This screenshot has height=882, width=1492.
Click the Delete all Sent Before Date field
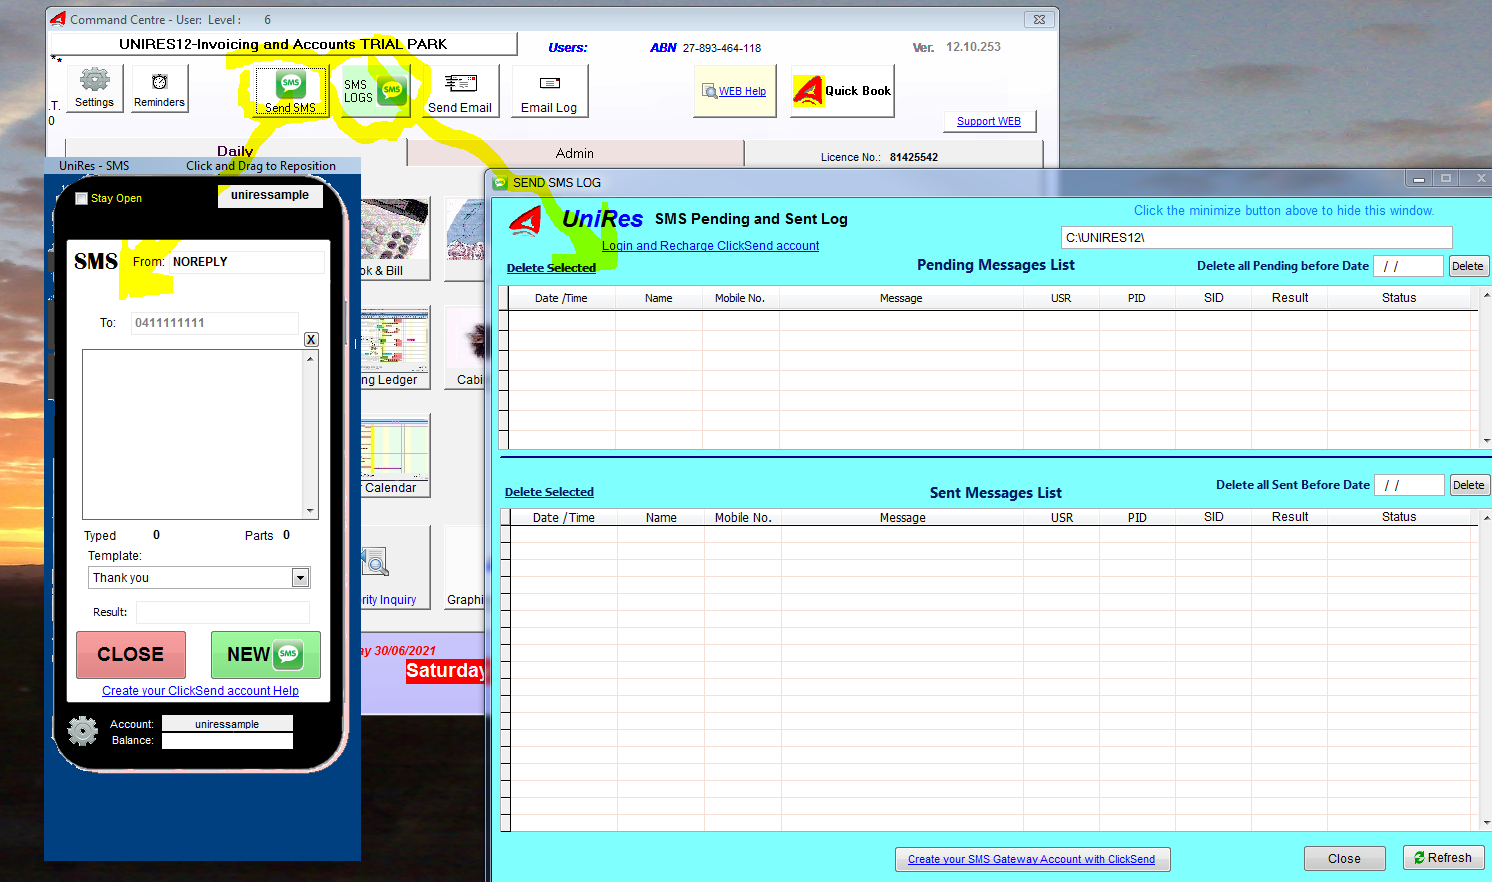click(x=1410, y=485)
